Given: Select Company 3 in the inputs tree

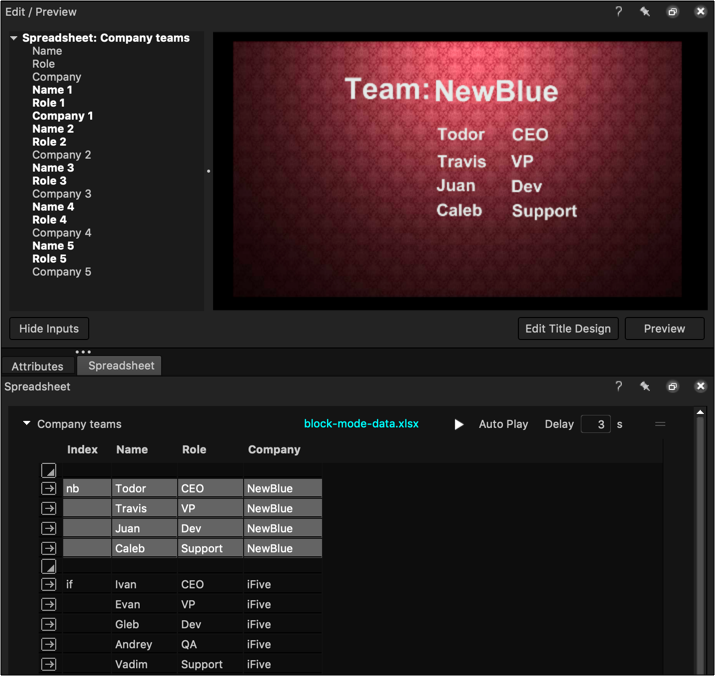Looking at the screenshot, I should coord(62,194).
